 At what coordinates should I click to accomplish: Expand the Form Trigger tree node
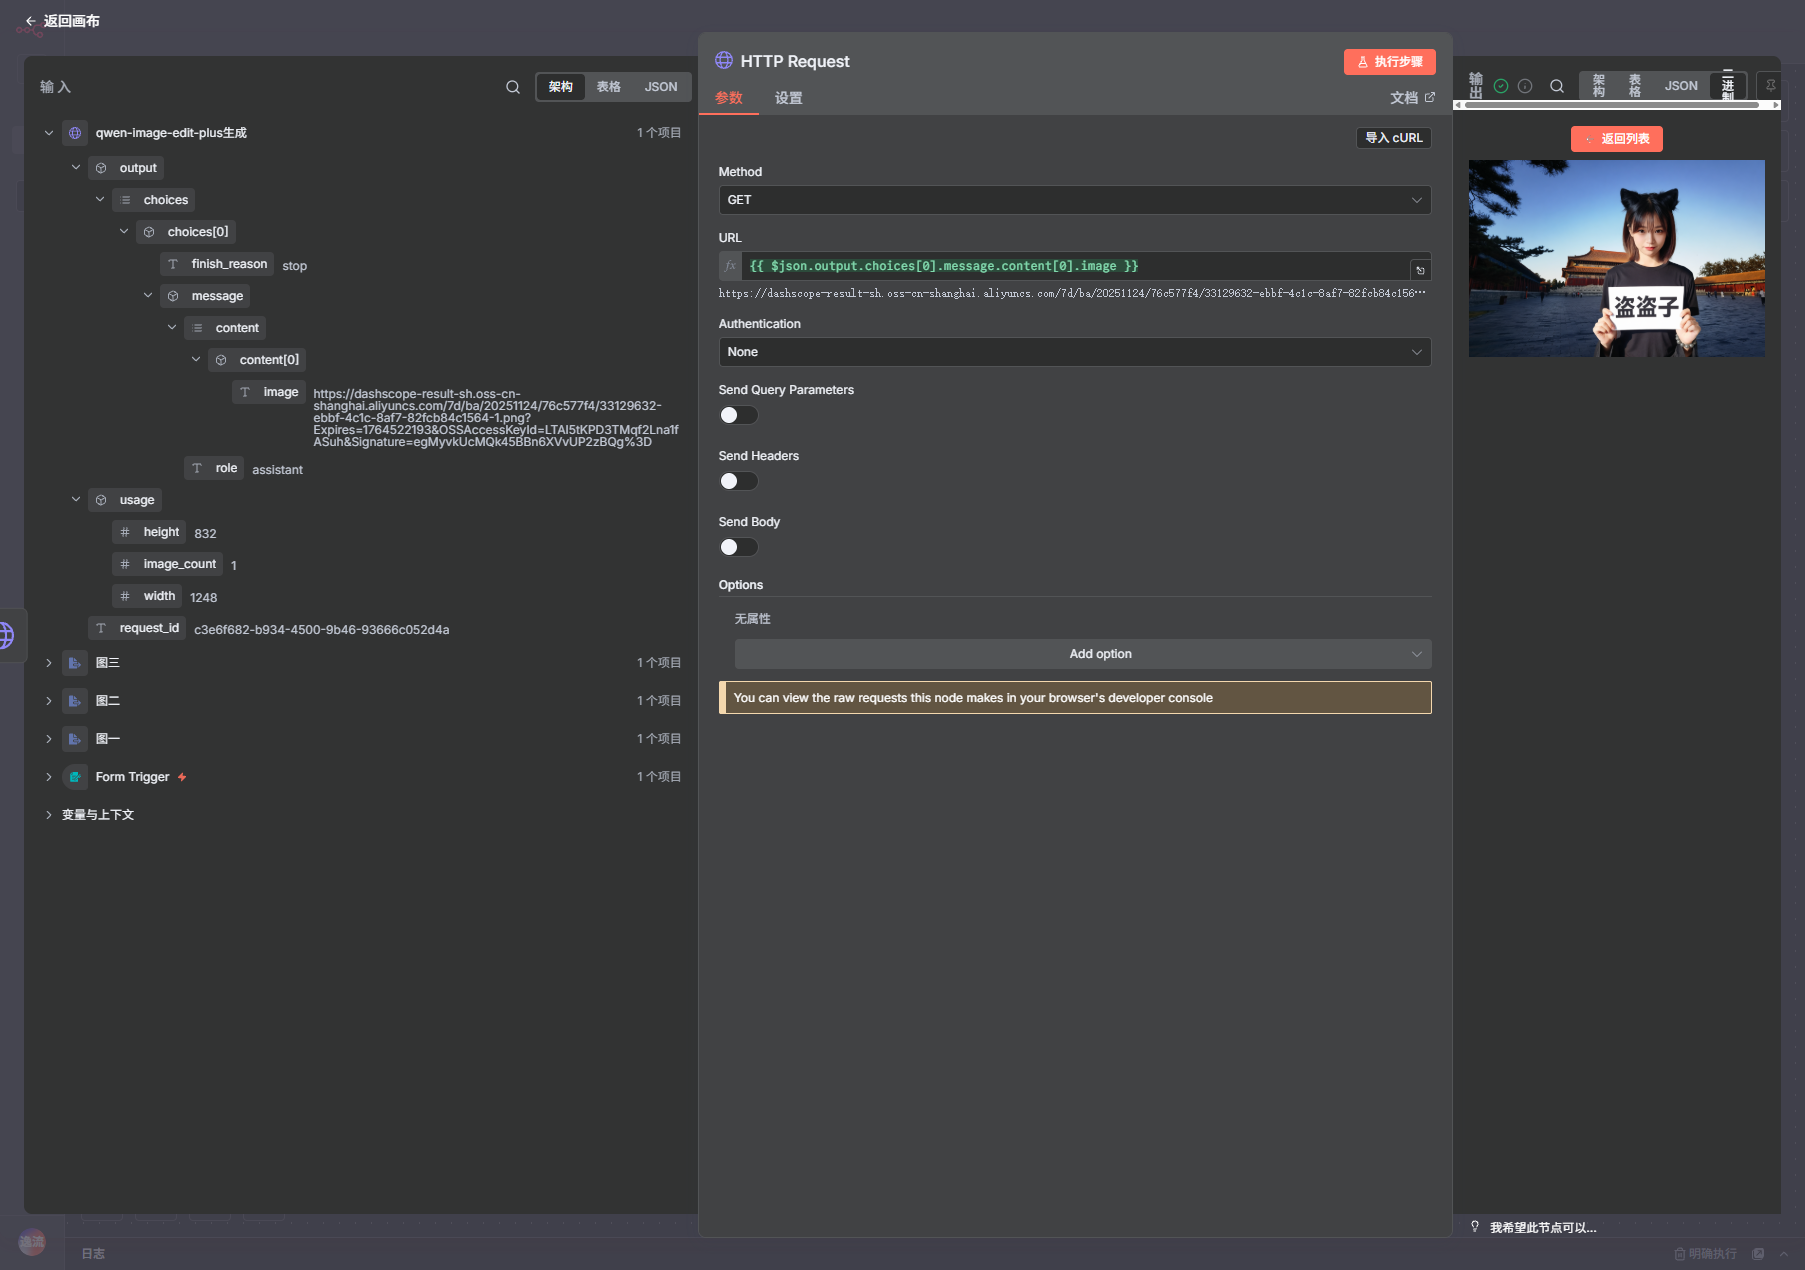(48, 777)
